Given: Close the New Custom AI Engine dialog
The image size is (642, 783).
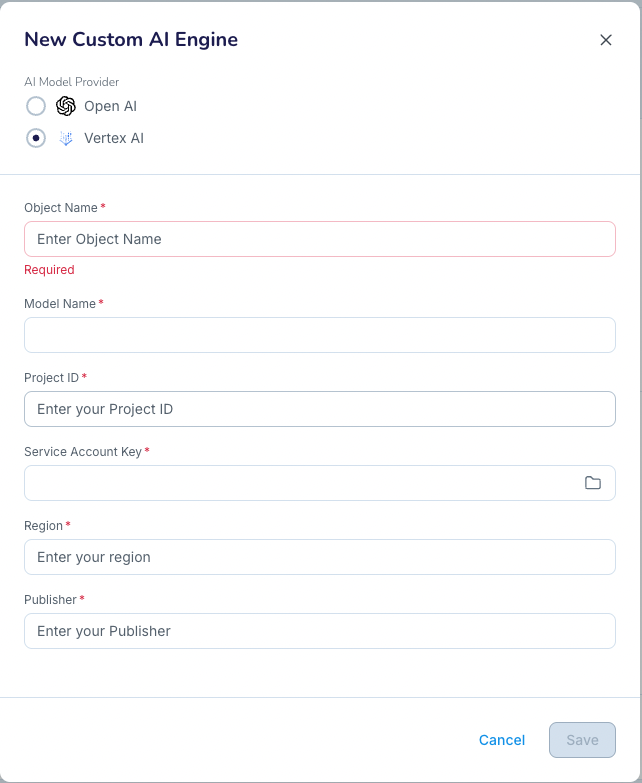Looking at the screenshot, I should [x=605, y=40].
